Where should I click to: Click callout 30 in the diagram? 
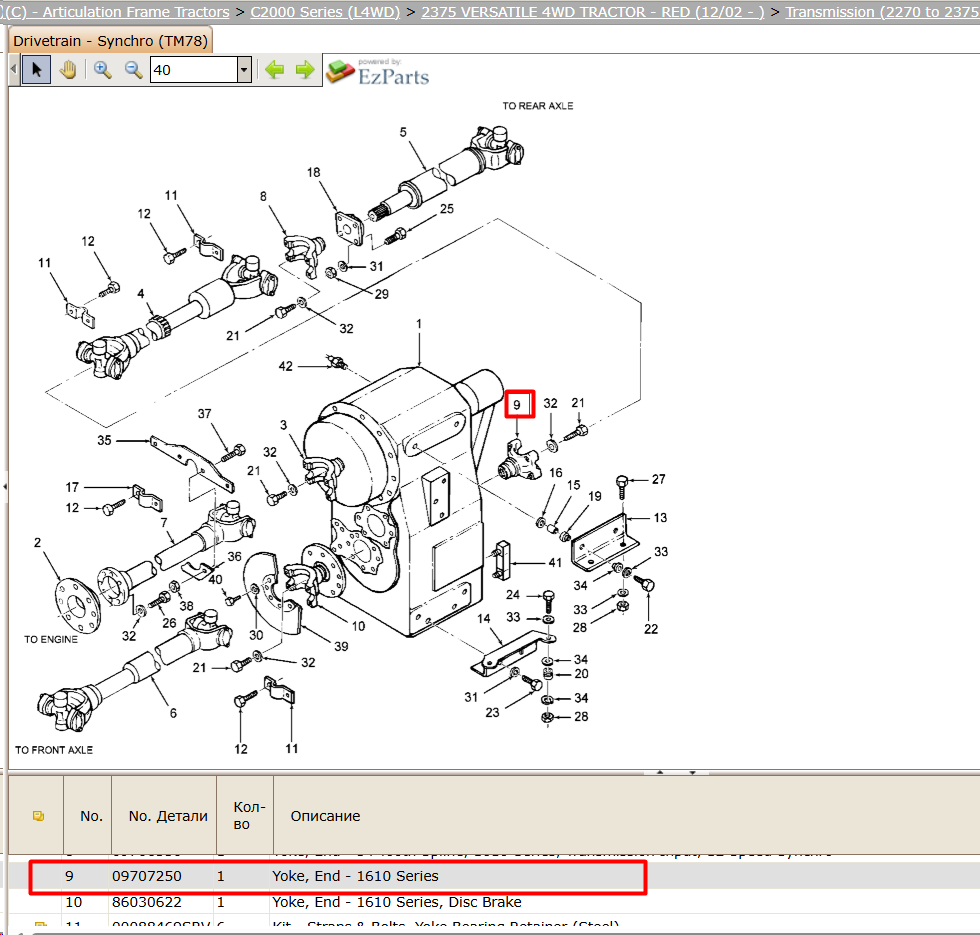256,635
